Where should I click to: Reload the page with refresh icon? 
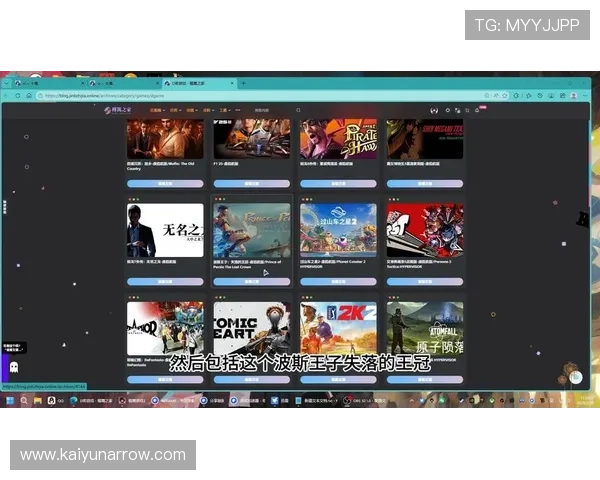pyautogui.click(x=18, y=96)
